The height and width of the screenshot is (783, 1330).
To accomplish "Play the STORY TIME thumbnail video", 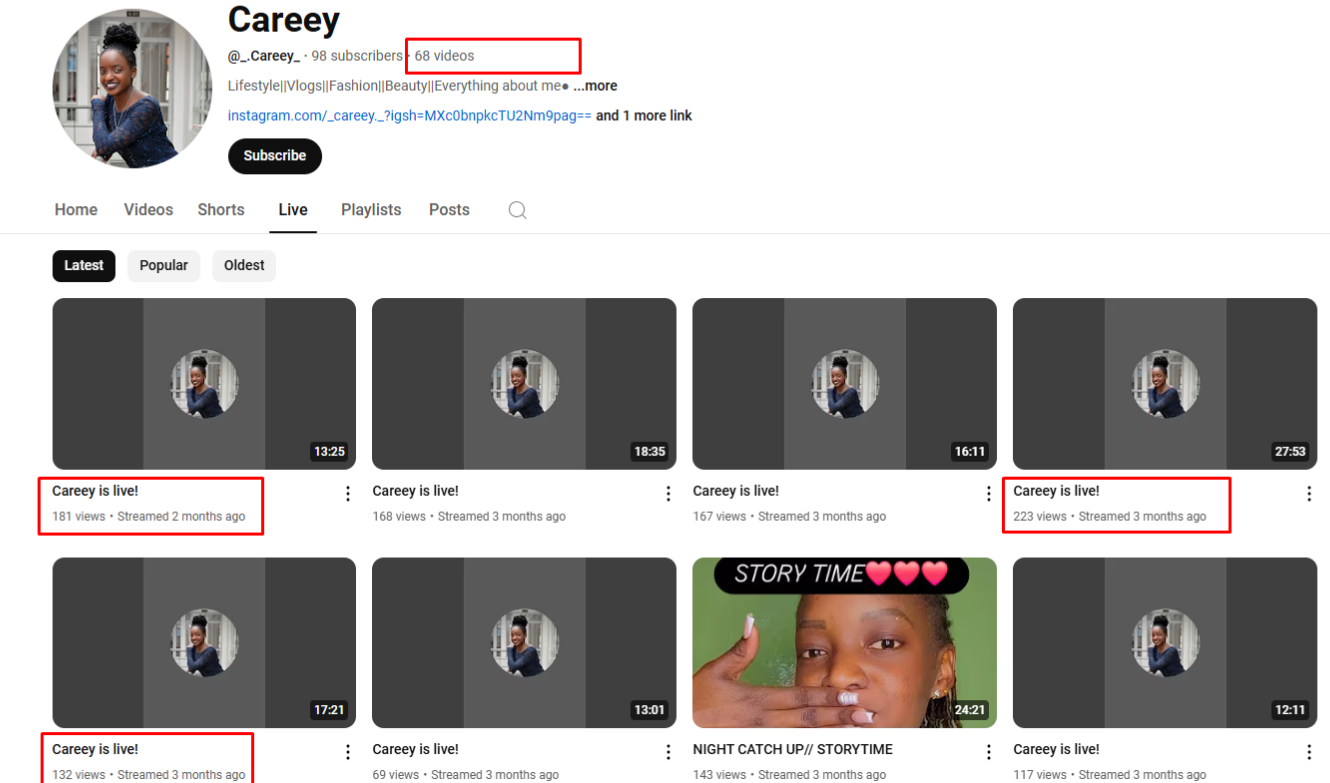I will click(x=844, y=643).
